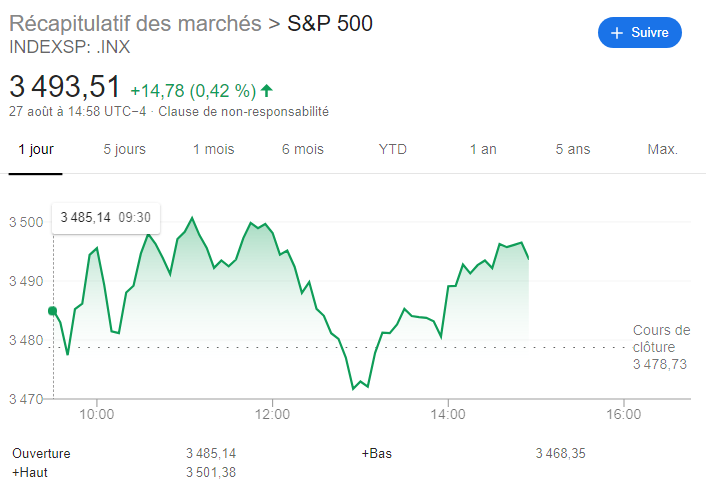Select the 1 jour tab

pyautogui.click(x=36, y=149)
